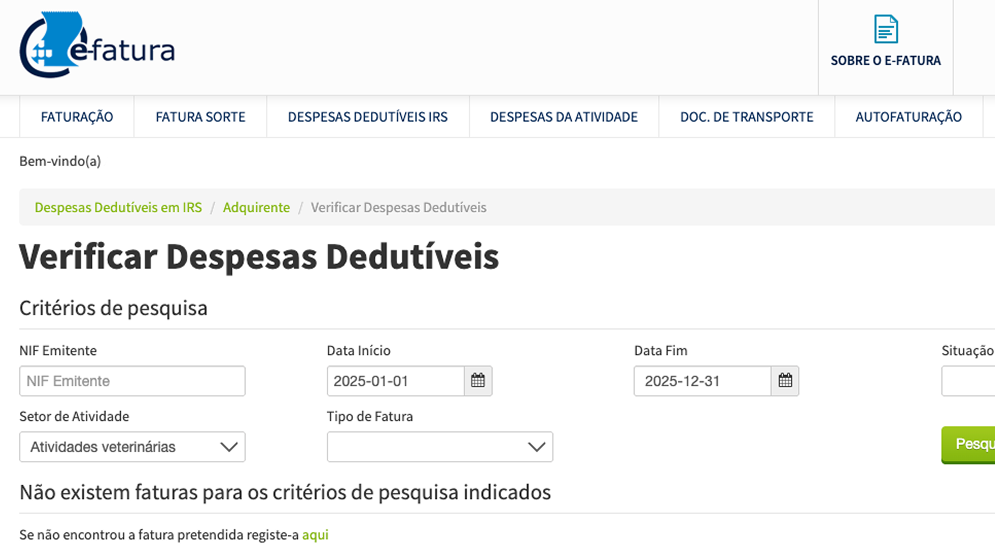Select Despesas Dedutíveis IRS menu item
The height and width of the screenshot is (552, 995).
(367, 117)
